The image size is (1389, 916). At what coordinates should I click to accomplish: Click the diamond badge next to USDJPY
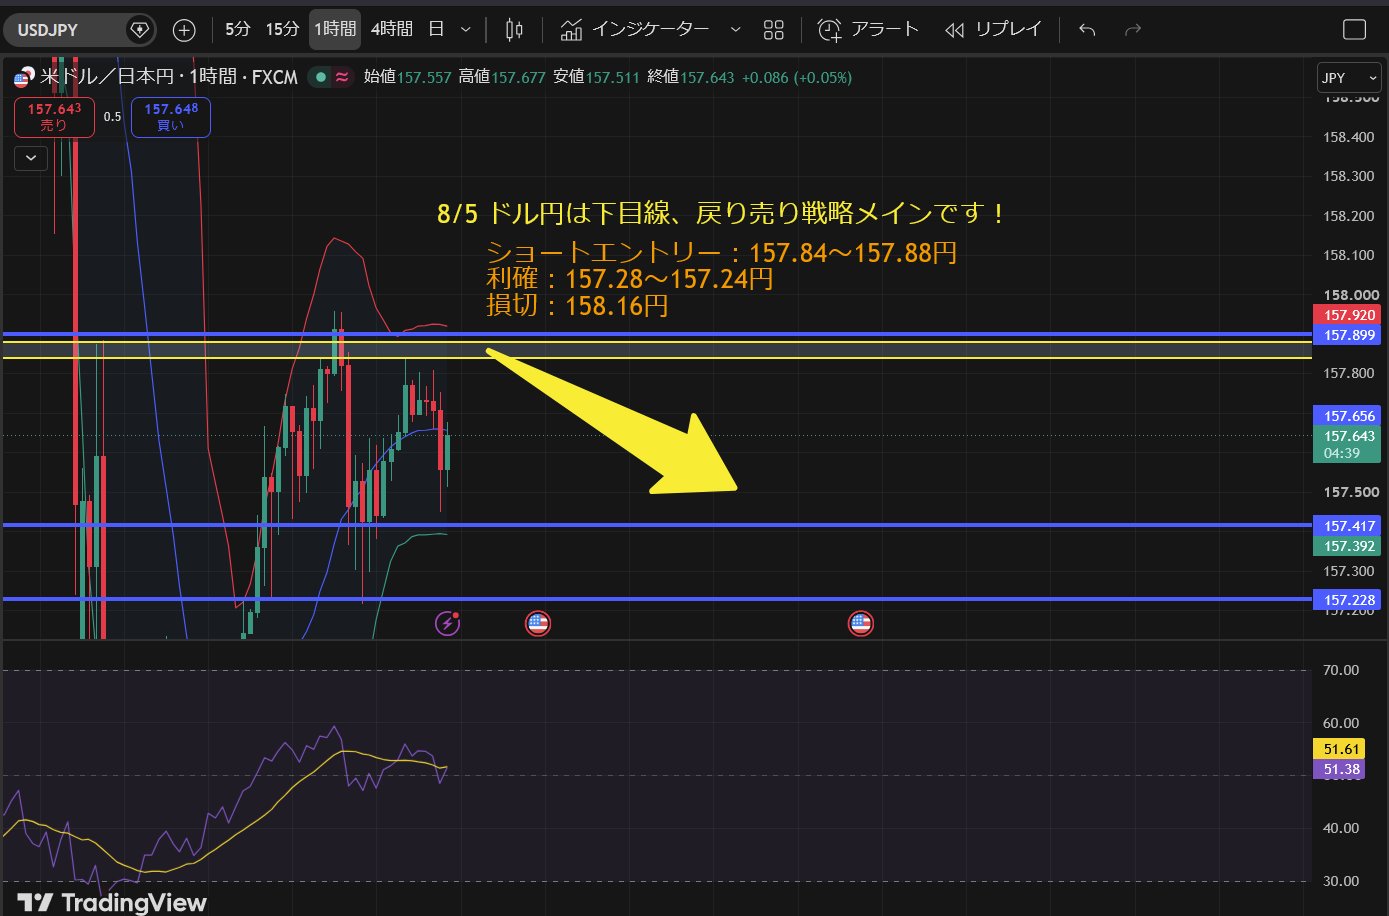pos(140,30)
